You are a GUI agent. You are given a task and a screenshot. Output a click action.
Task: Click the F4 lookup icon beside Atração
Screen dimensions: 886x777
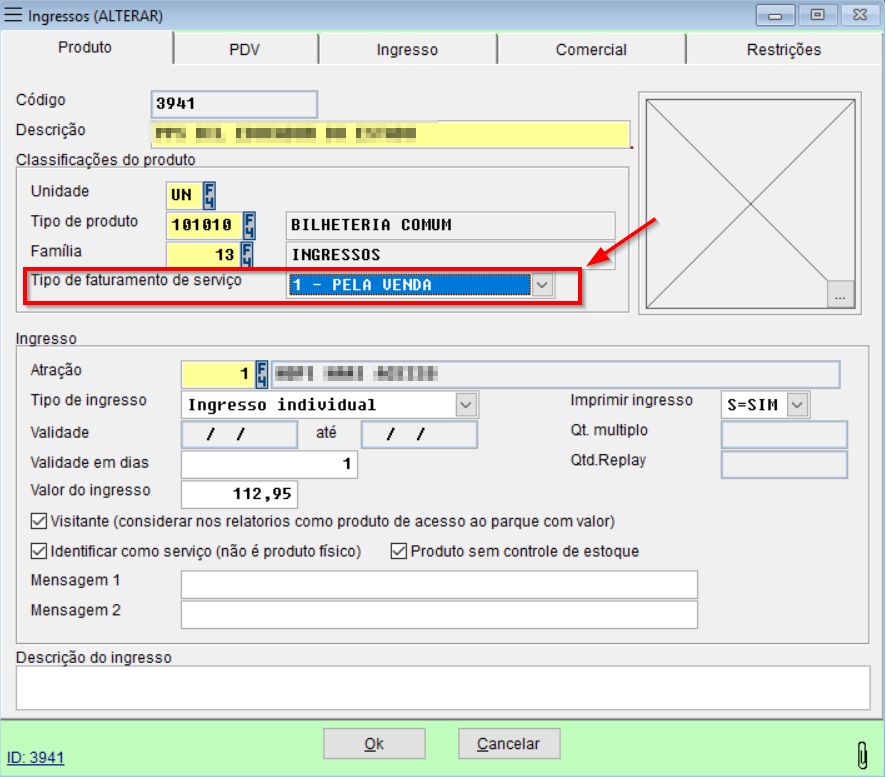[x=262, y=374]
